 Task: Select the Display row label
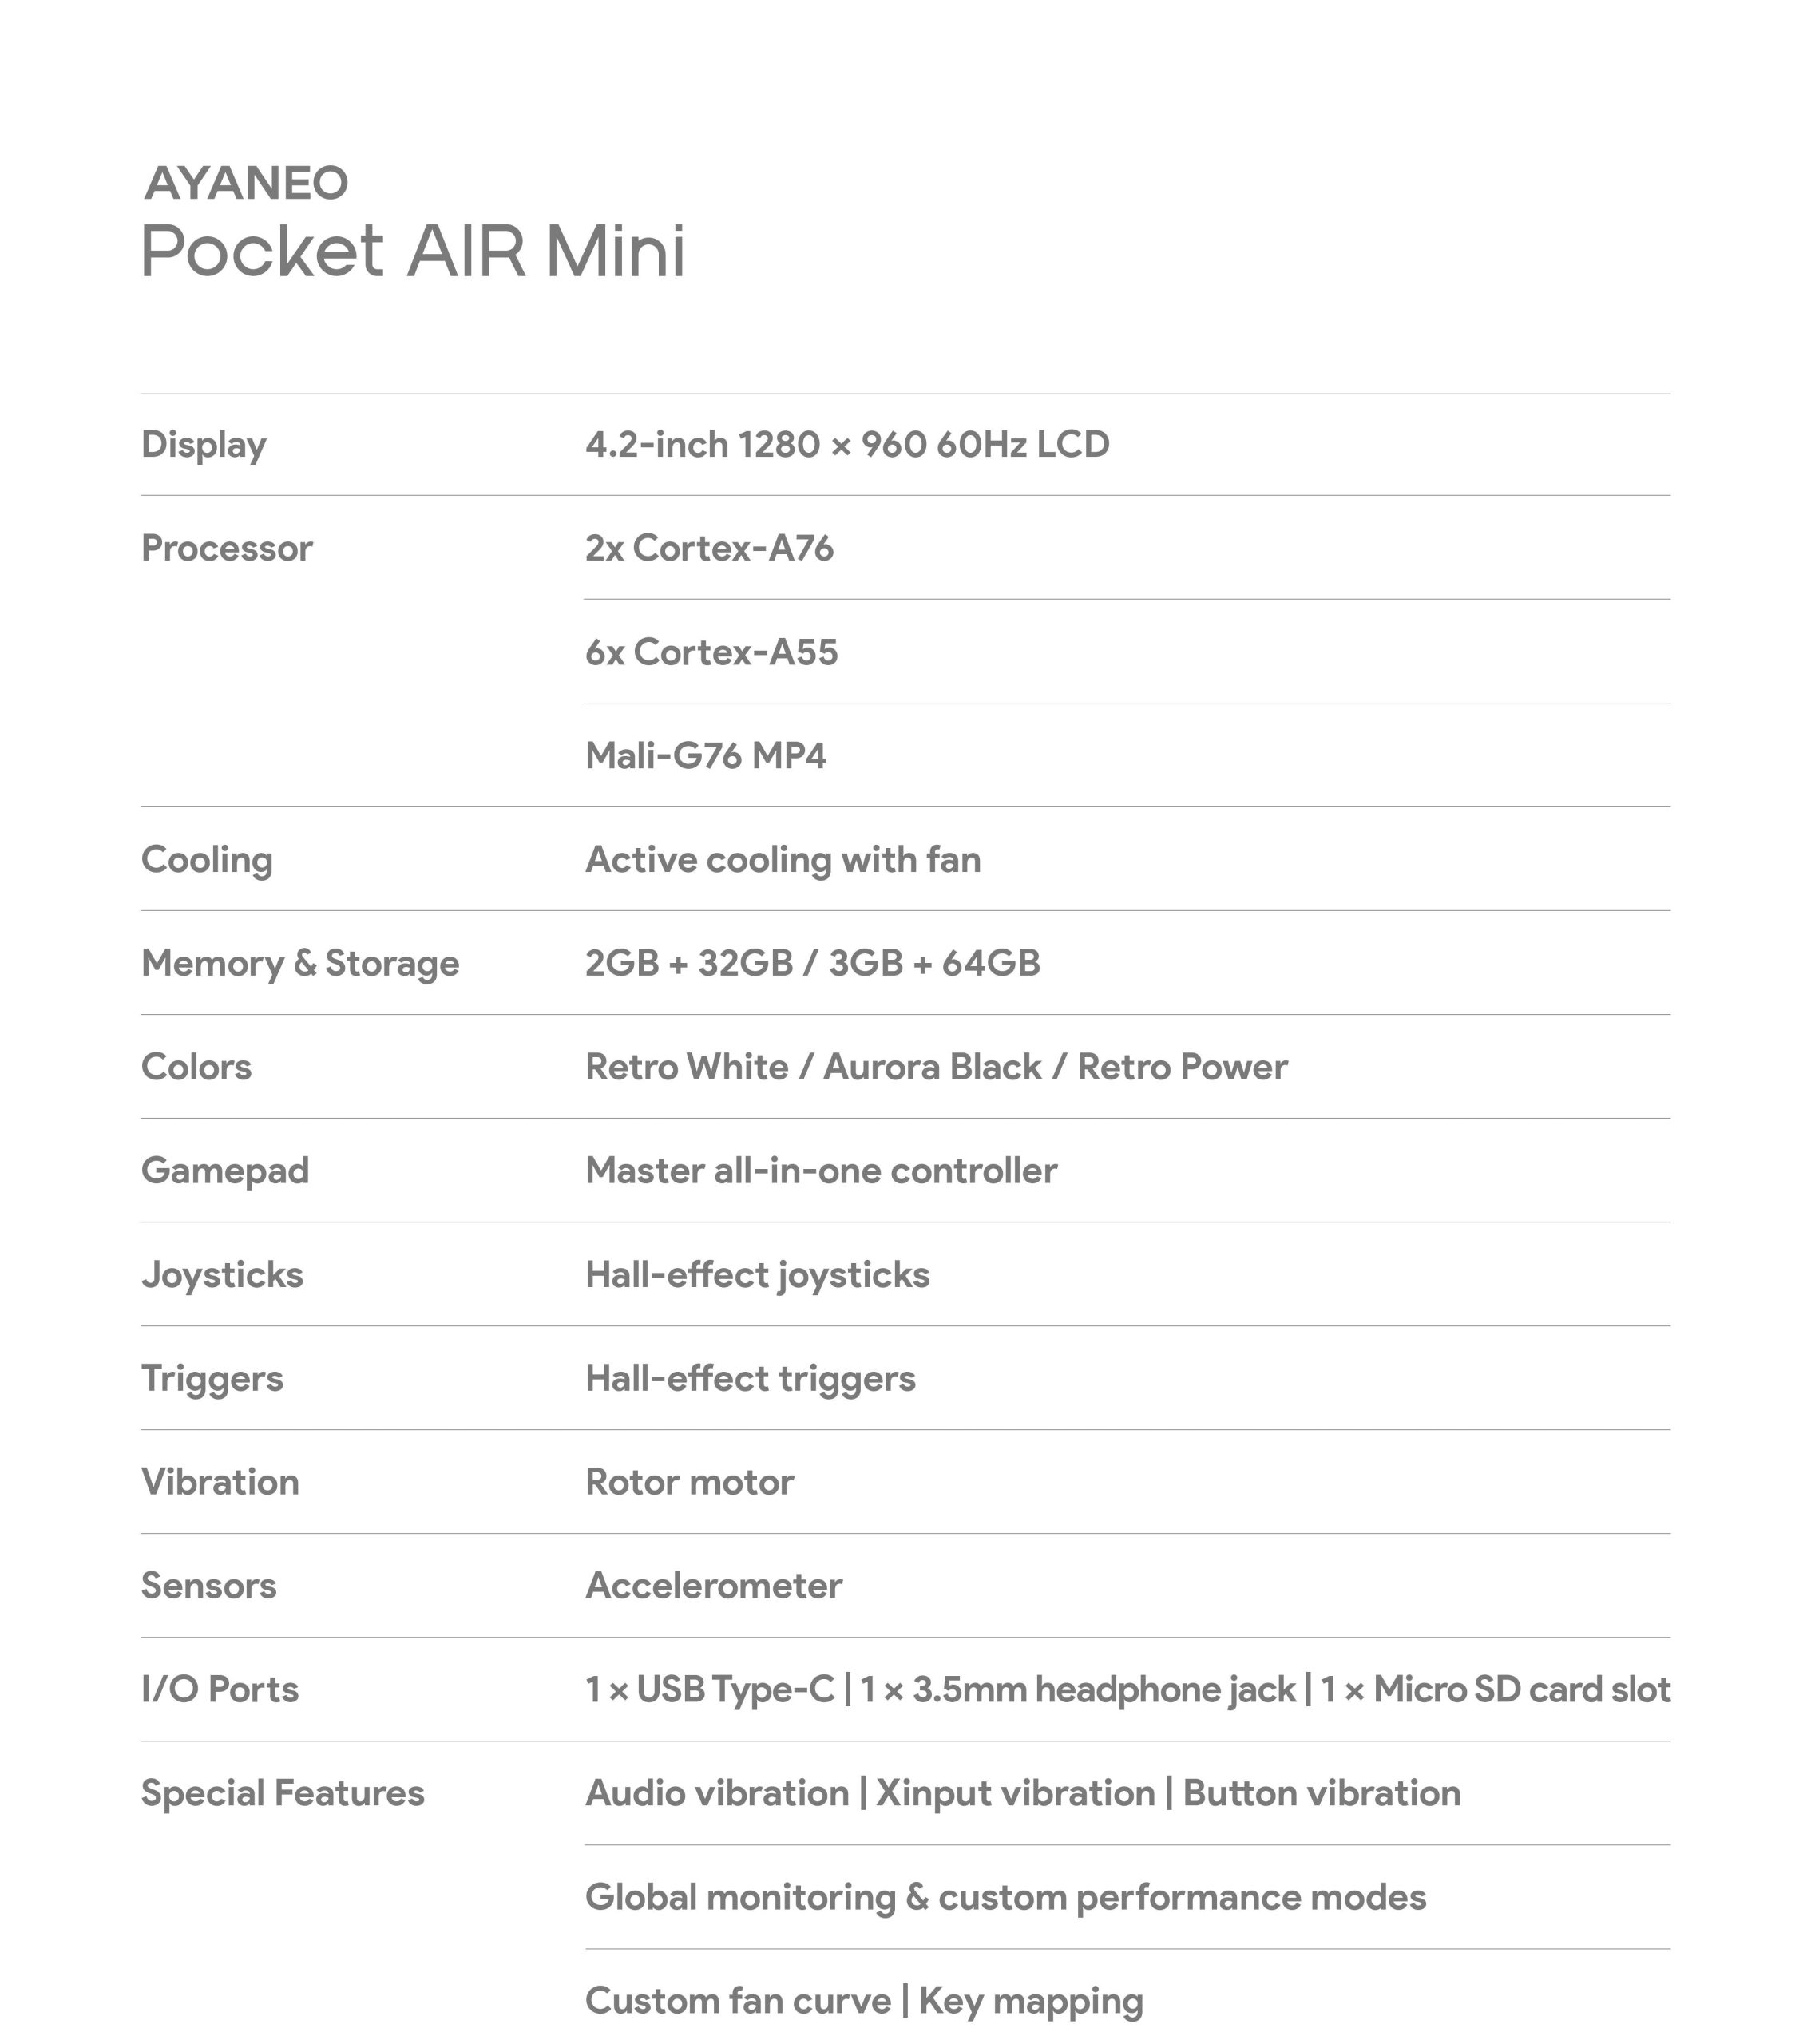[203, 444]
